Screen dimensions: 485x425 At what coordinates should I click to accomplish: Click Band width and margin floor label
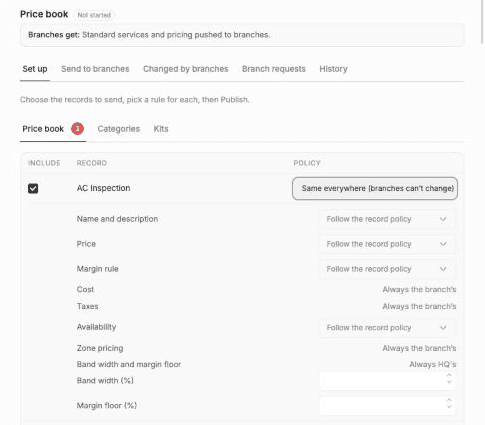pyautogui.click(x=129, y=364)
